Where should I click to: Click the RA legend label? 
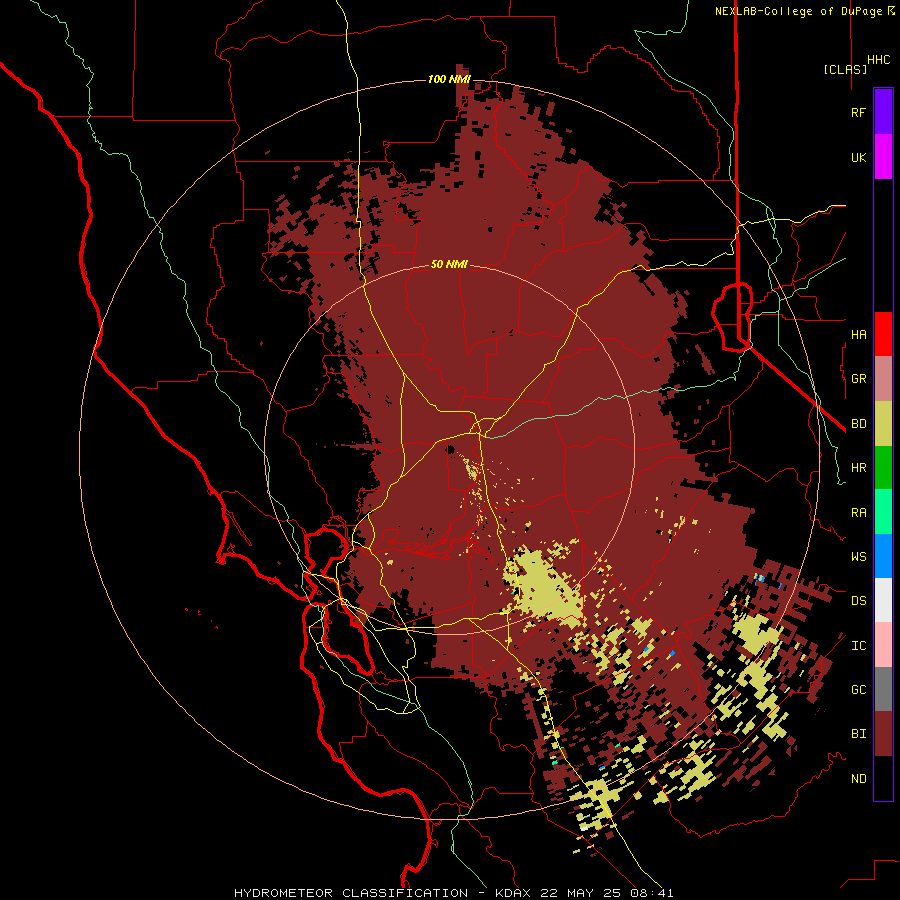tap(858, 513)
